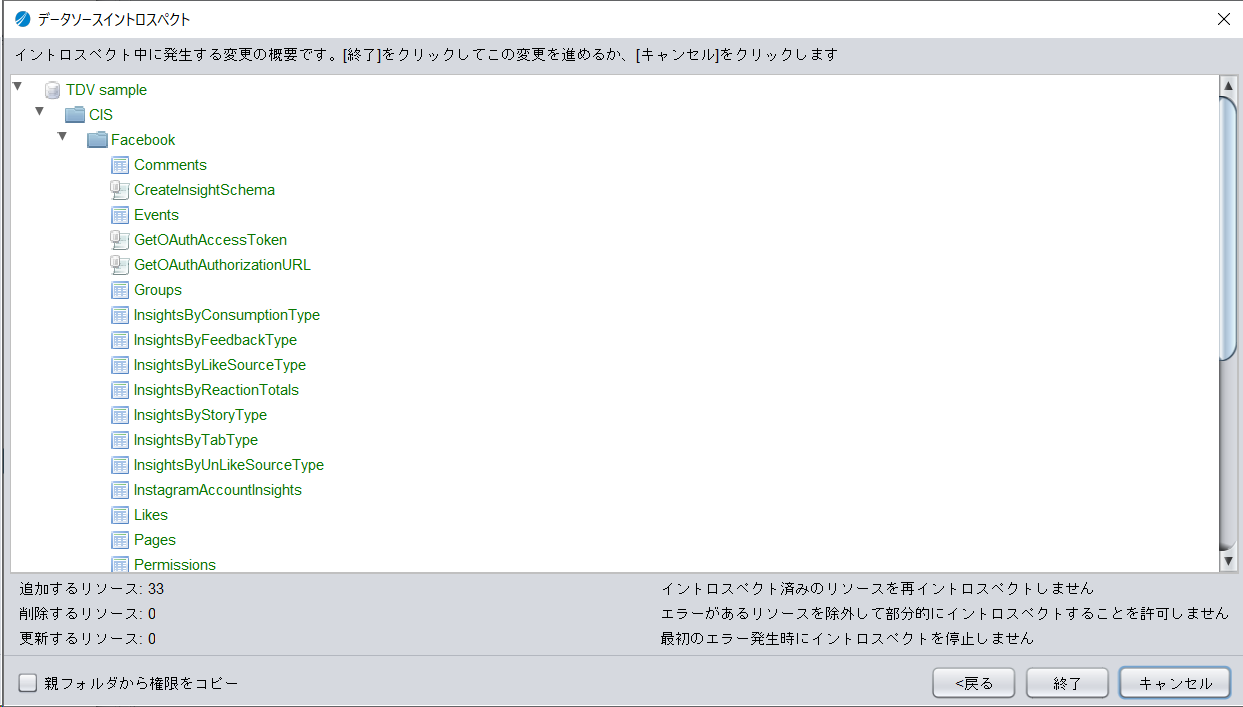This screenshot has width=1243, height=707.
Task: Click the 終了 finish button
Action: pyautogui.click(x=1068, y=683)
